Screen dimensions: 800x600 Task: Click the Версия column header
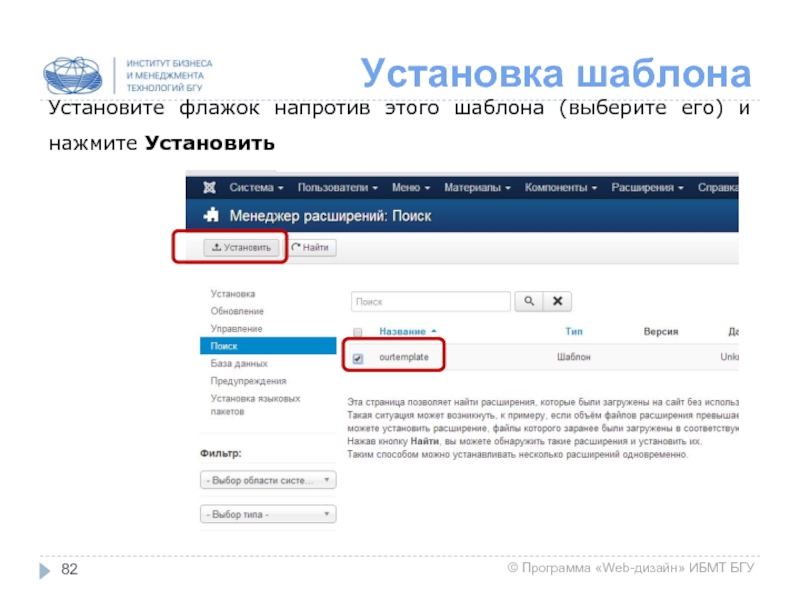[x=661, y=332]
